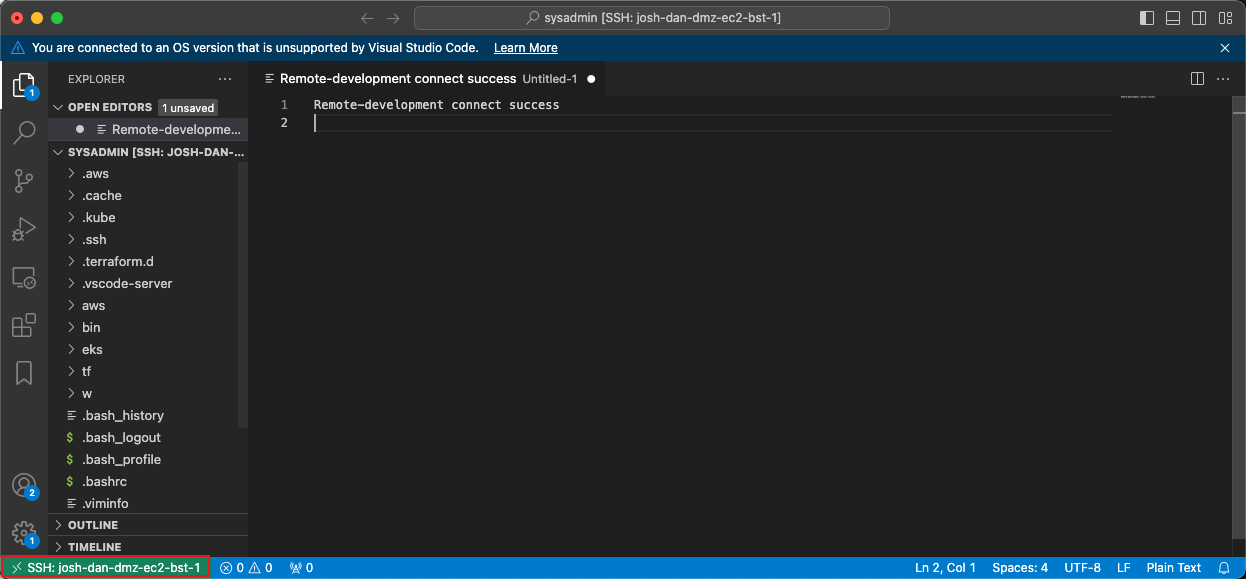Open the Accounts menu icon
Image resolution: width=1246 pixels, height=579 pixels.
coord(24,486)
